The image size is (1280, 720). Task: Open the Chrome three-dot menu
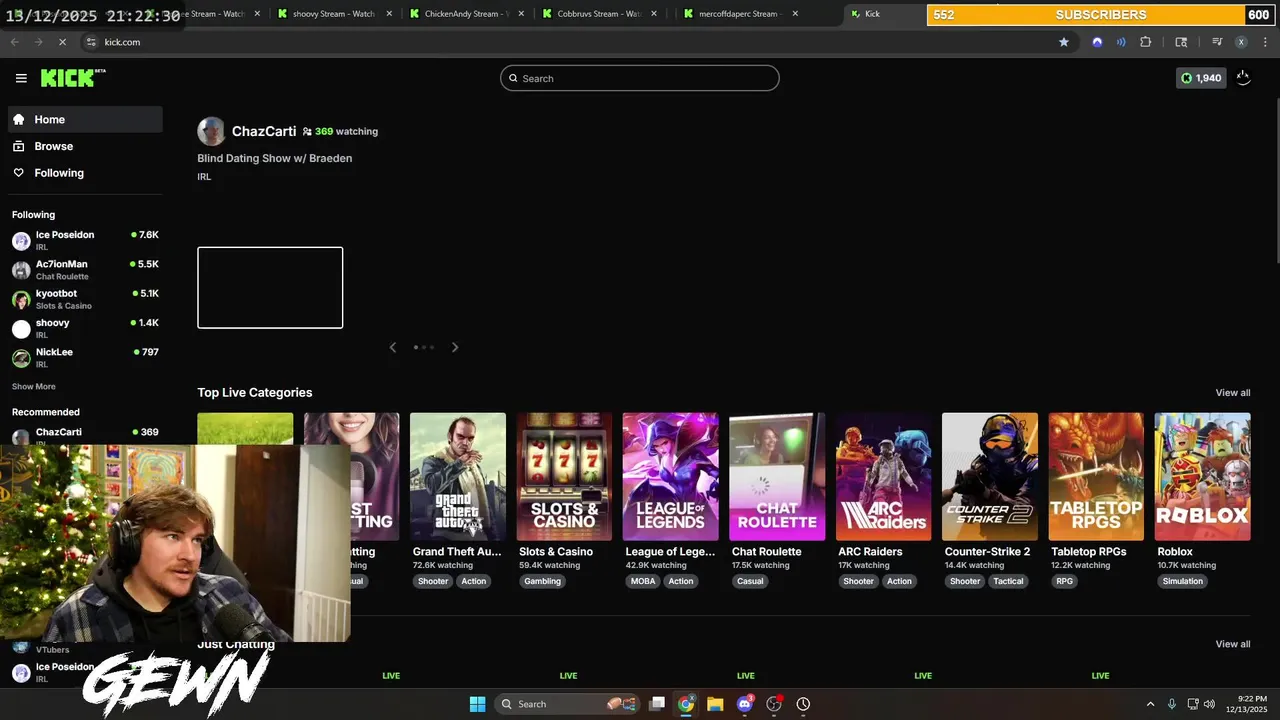[x=1266, y=42]
